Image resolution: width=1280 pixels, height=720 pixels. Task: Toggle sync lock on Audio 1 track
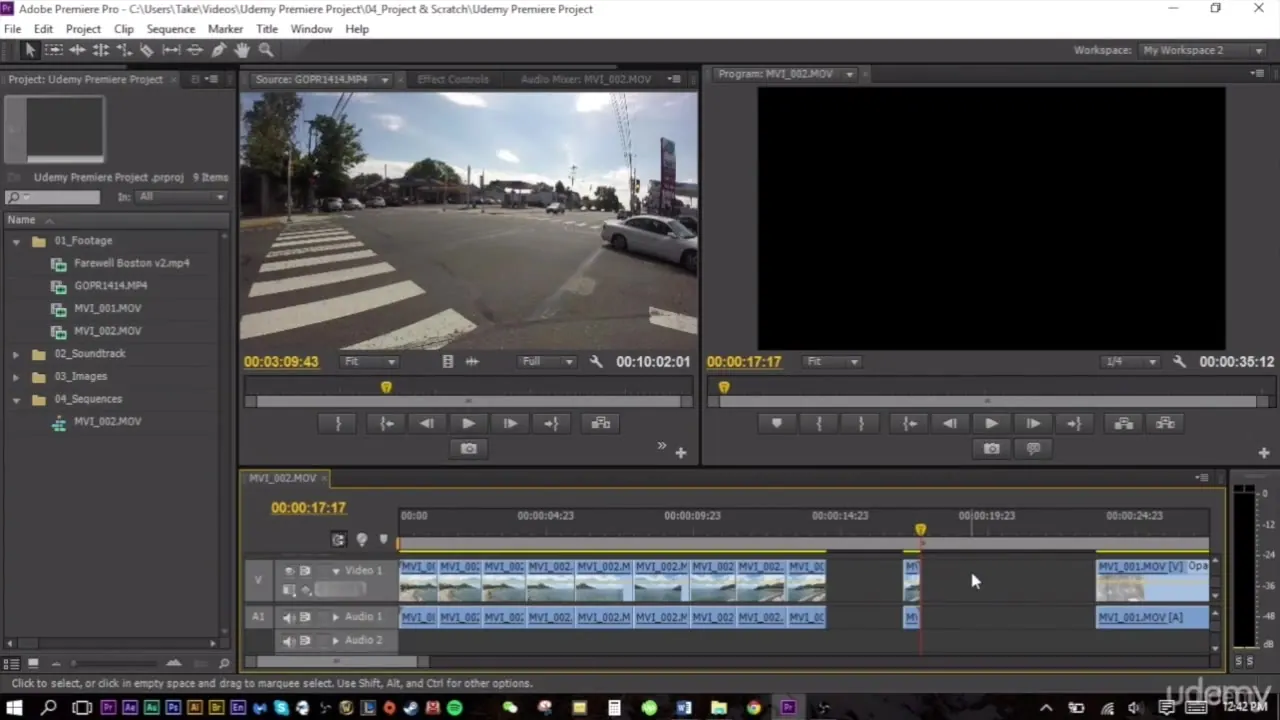[x=305, y=617]
